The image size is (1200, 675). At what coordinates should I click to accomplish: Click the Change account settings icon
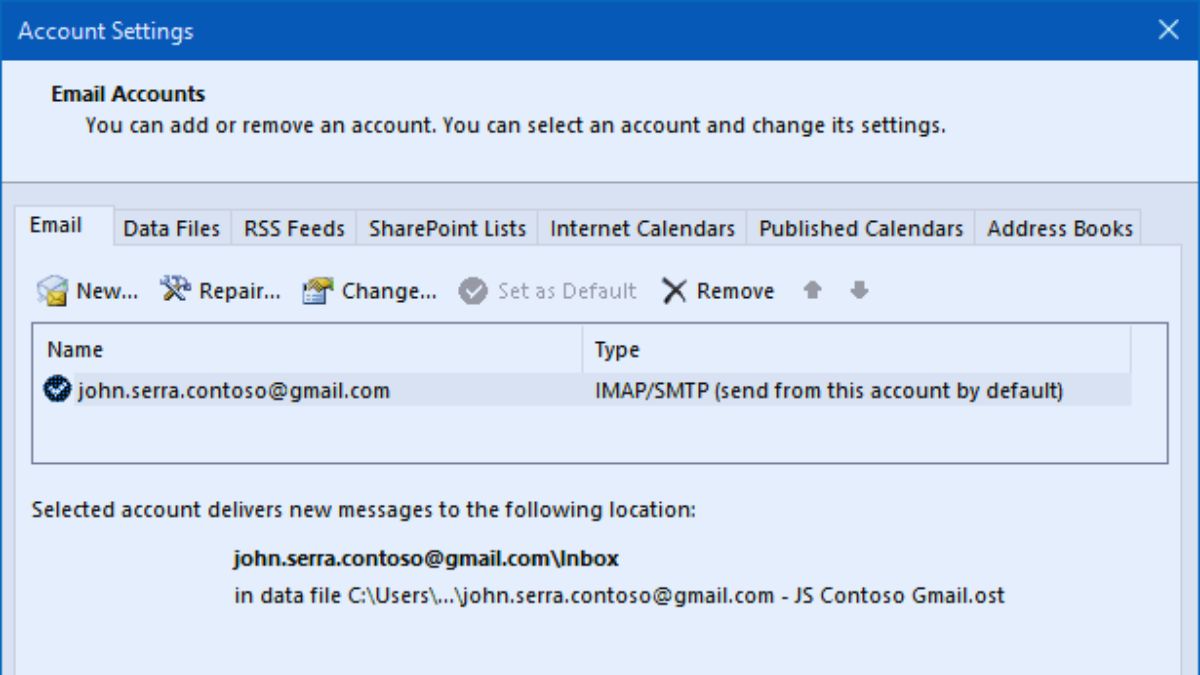[x=318, y=291]
